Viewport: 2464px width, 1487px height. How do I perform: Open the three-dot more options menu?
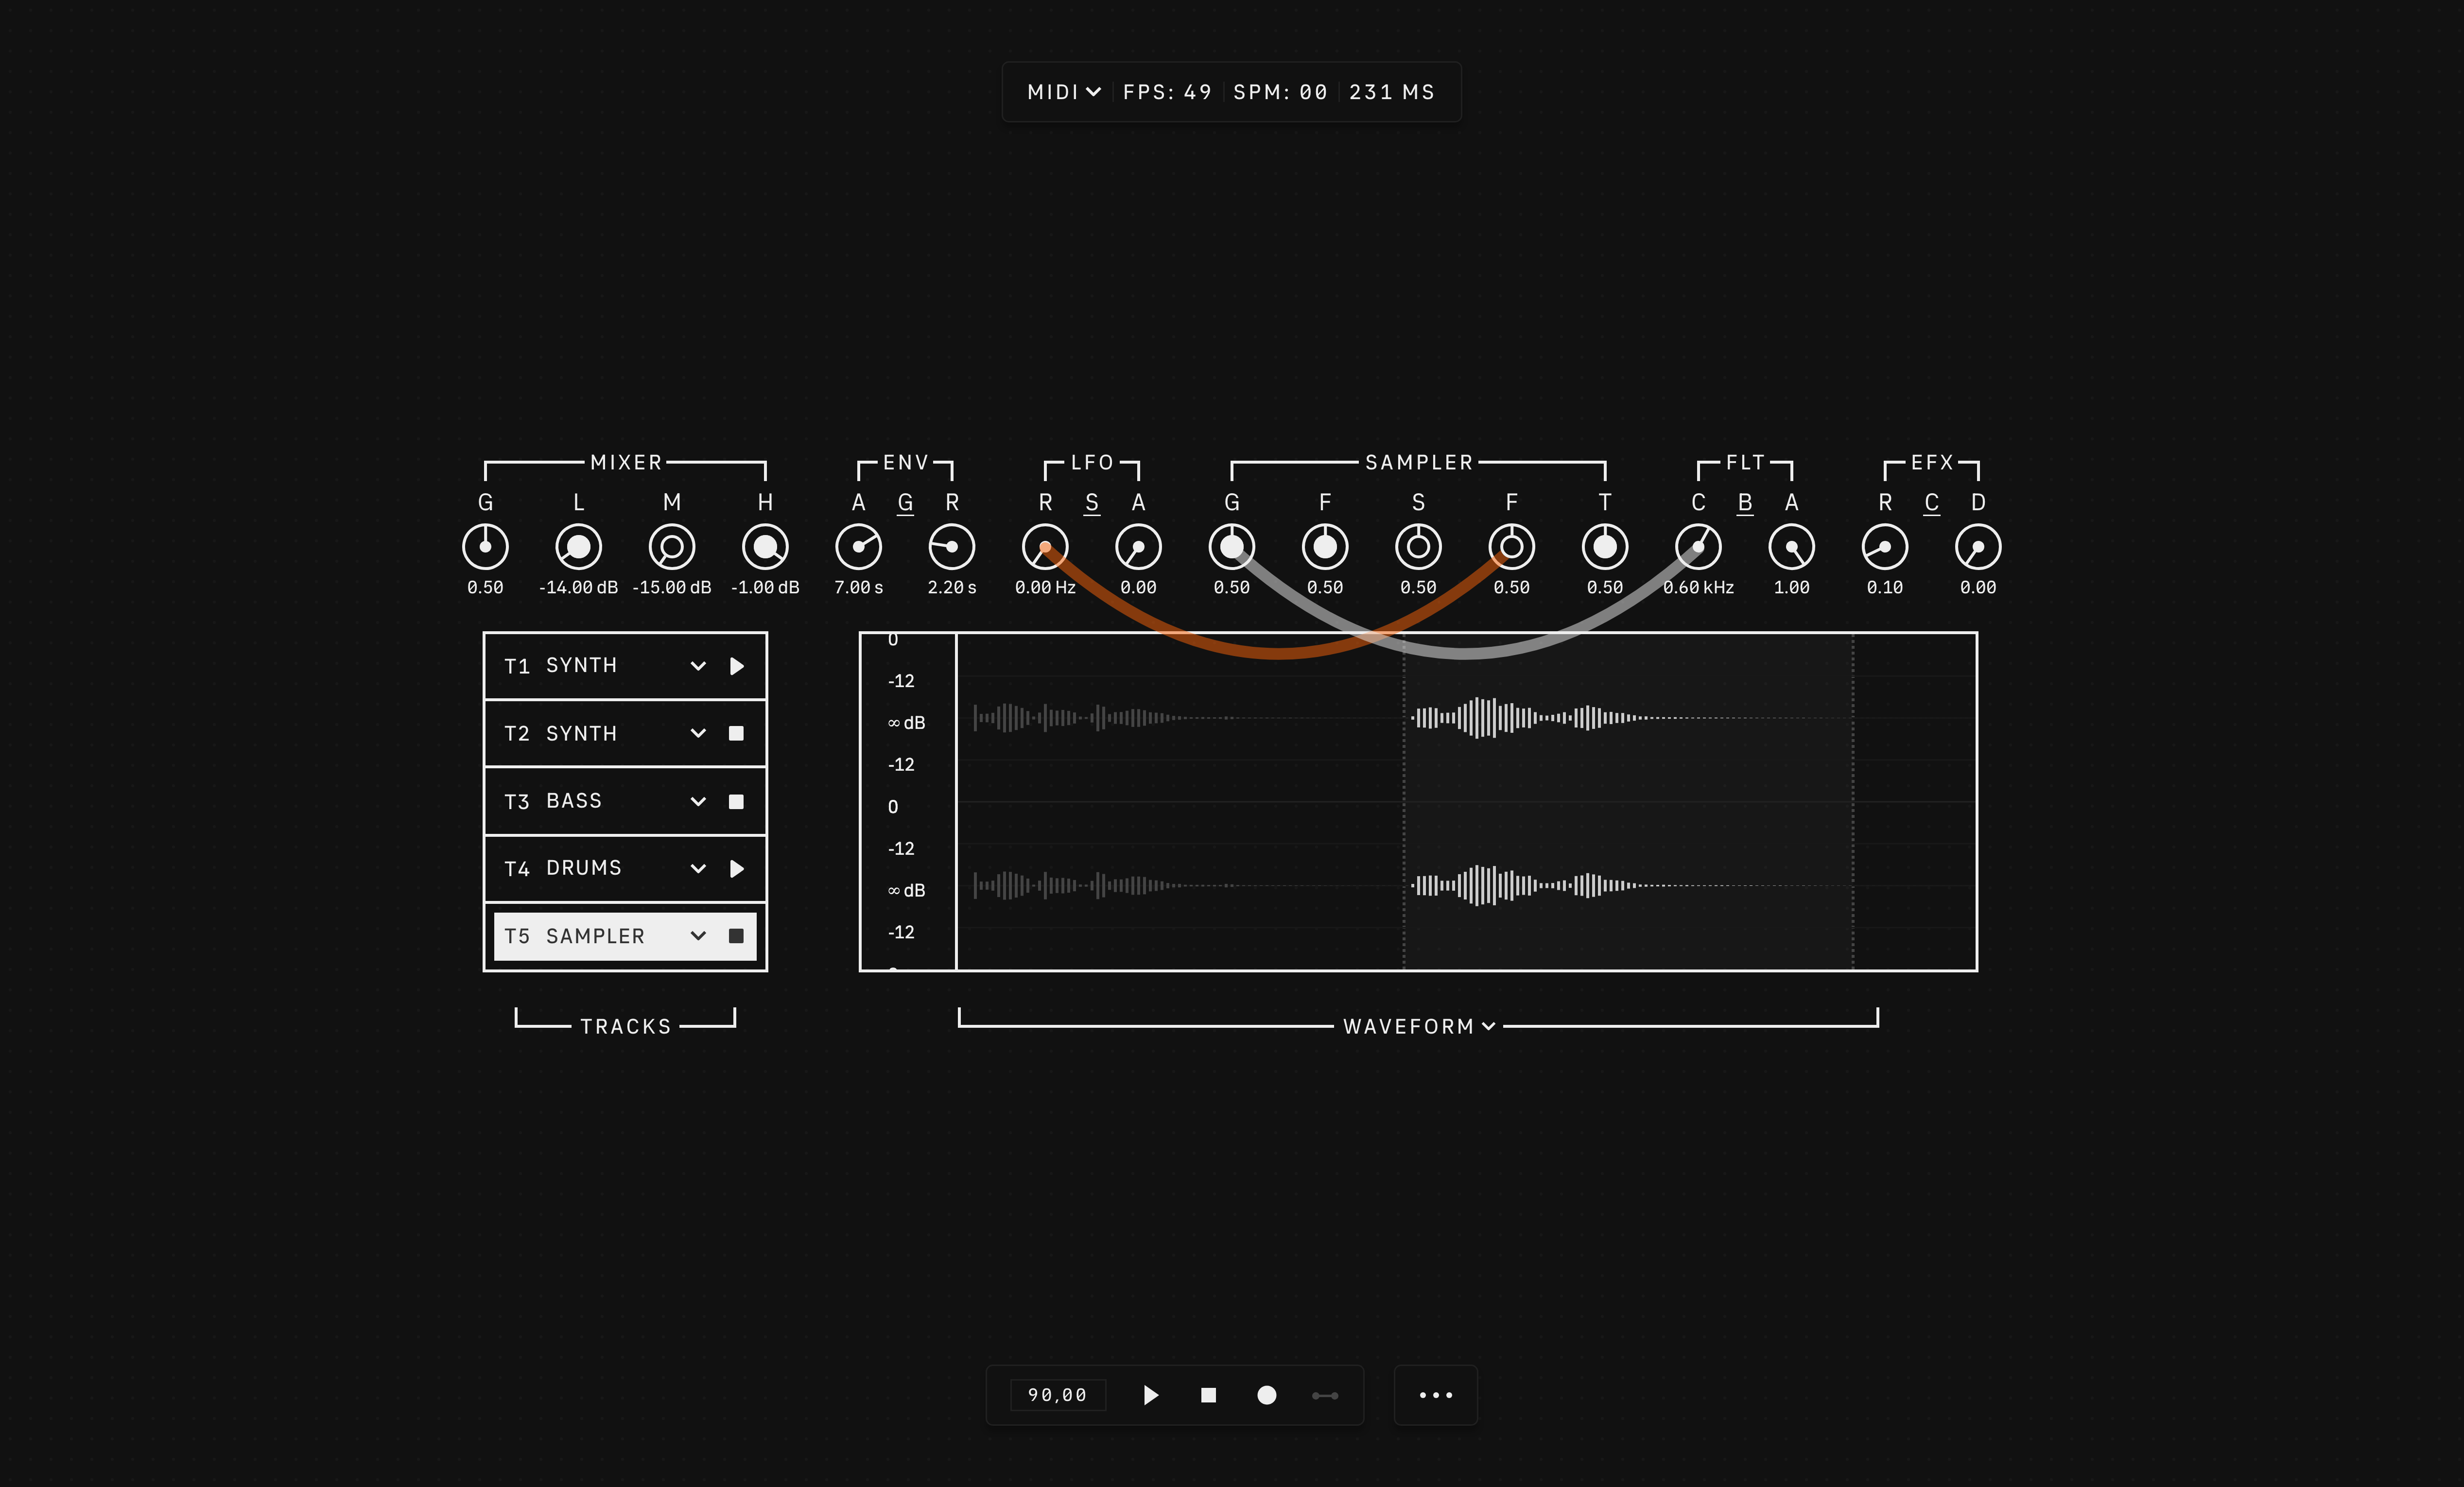1435,1395
